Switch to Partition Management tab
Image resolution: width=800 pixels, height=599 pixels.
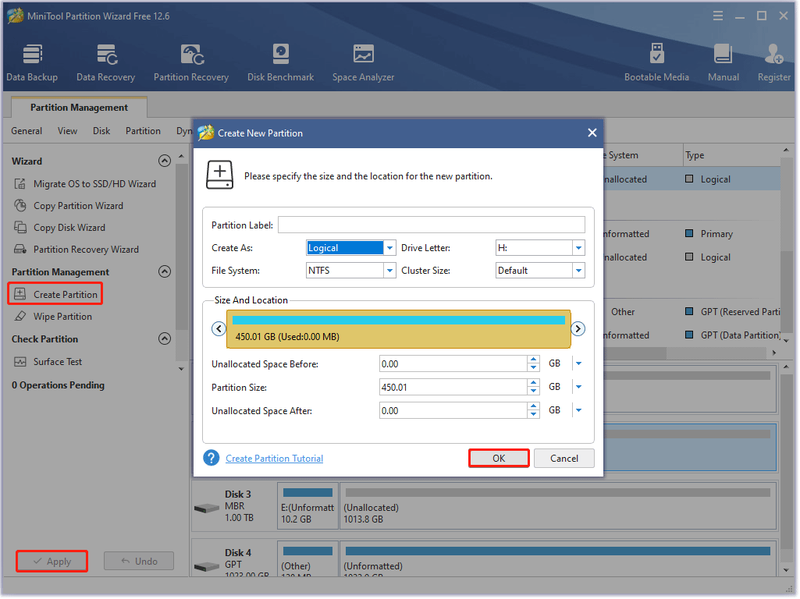(x=79, y=108)
